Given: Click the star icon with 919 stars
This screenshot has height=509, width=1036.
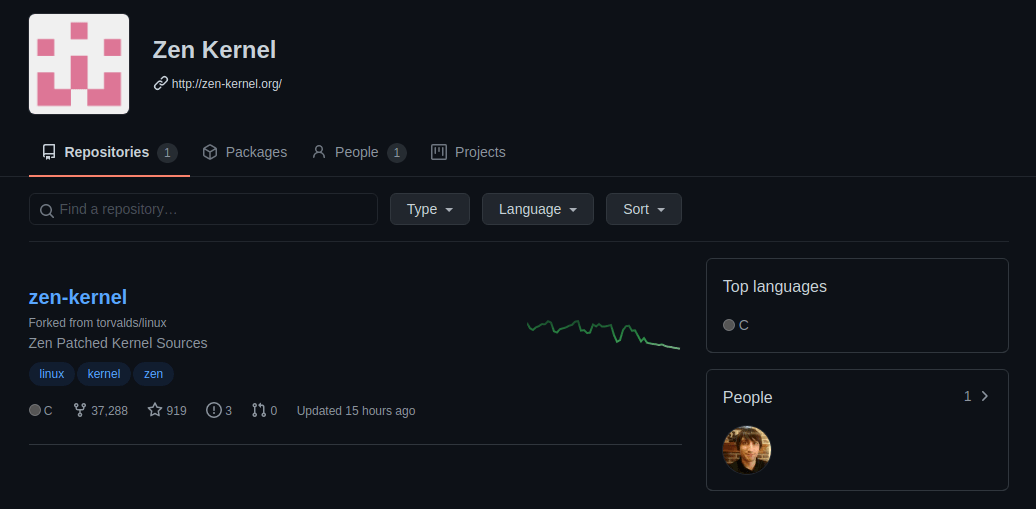Looking at the screenshot, I should click(x=155, y=411).
